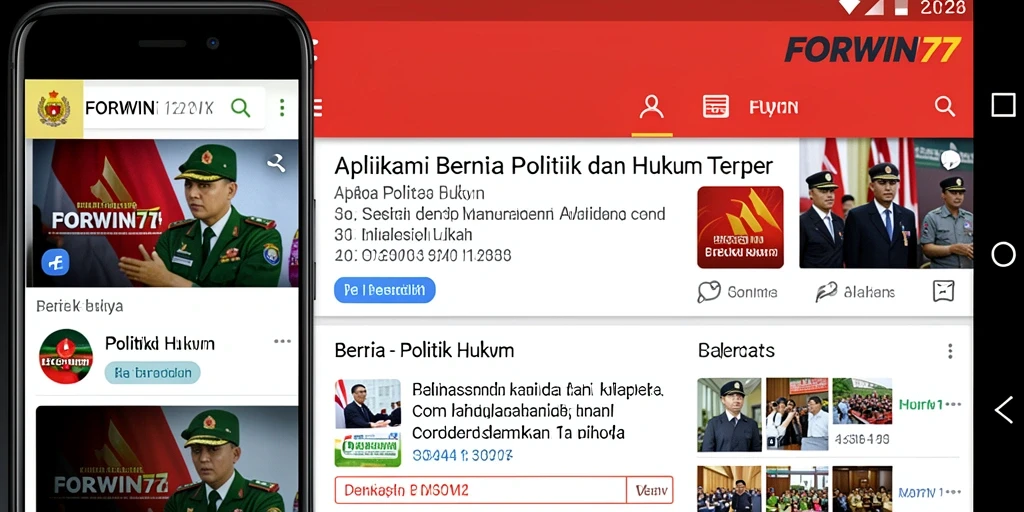Click the red app icon tile with gold logo
This screenshot has width=1024, height=512.
point(740,227)
